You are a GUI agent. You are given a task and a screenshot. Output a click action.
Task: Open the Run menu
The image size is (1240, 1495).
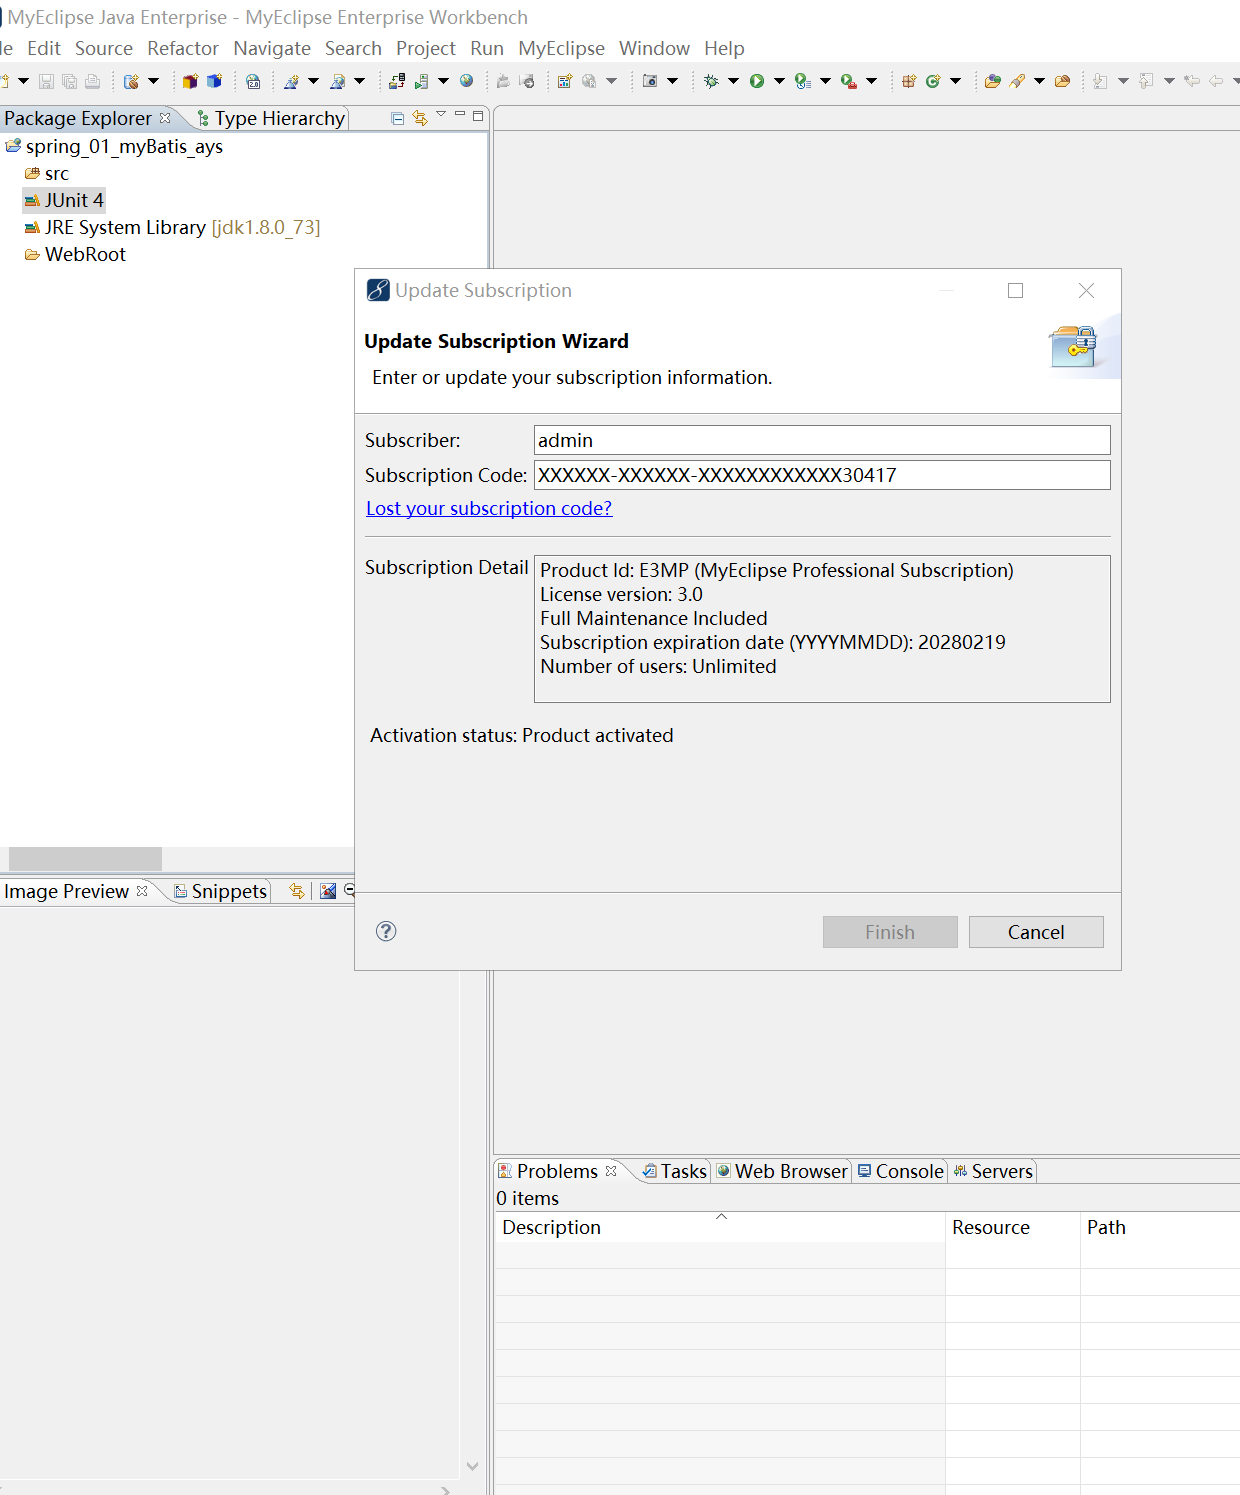coord(487,48)
